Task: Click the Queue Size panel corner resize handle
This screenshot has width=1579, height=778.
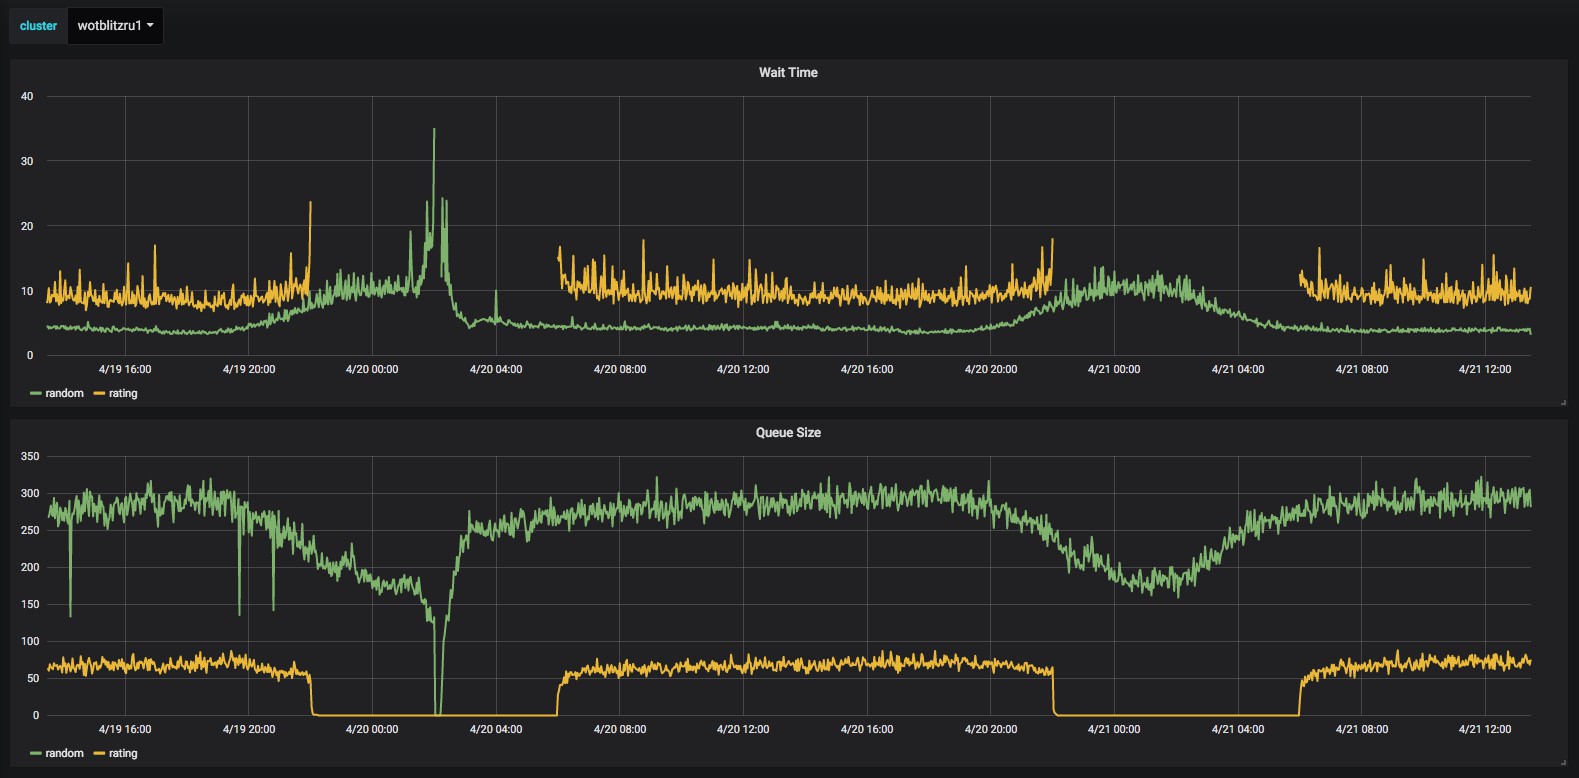Action: point(1563,762)
